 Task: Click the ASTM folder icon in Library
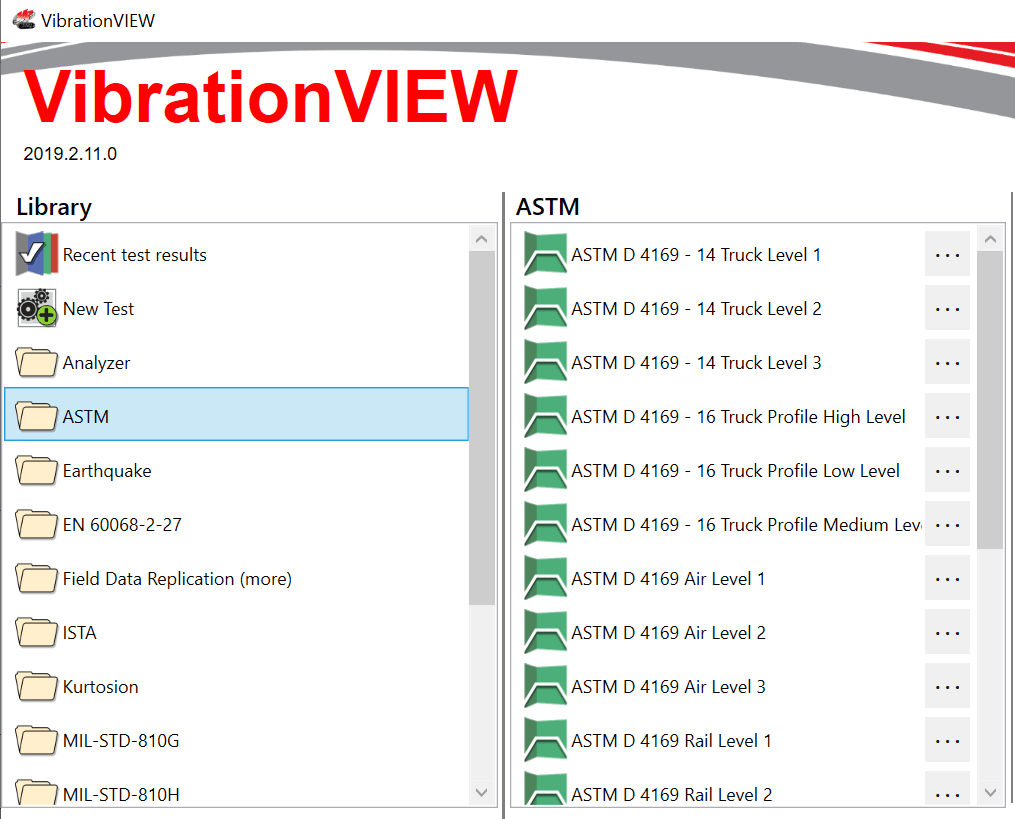(x=37, y=416)
